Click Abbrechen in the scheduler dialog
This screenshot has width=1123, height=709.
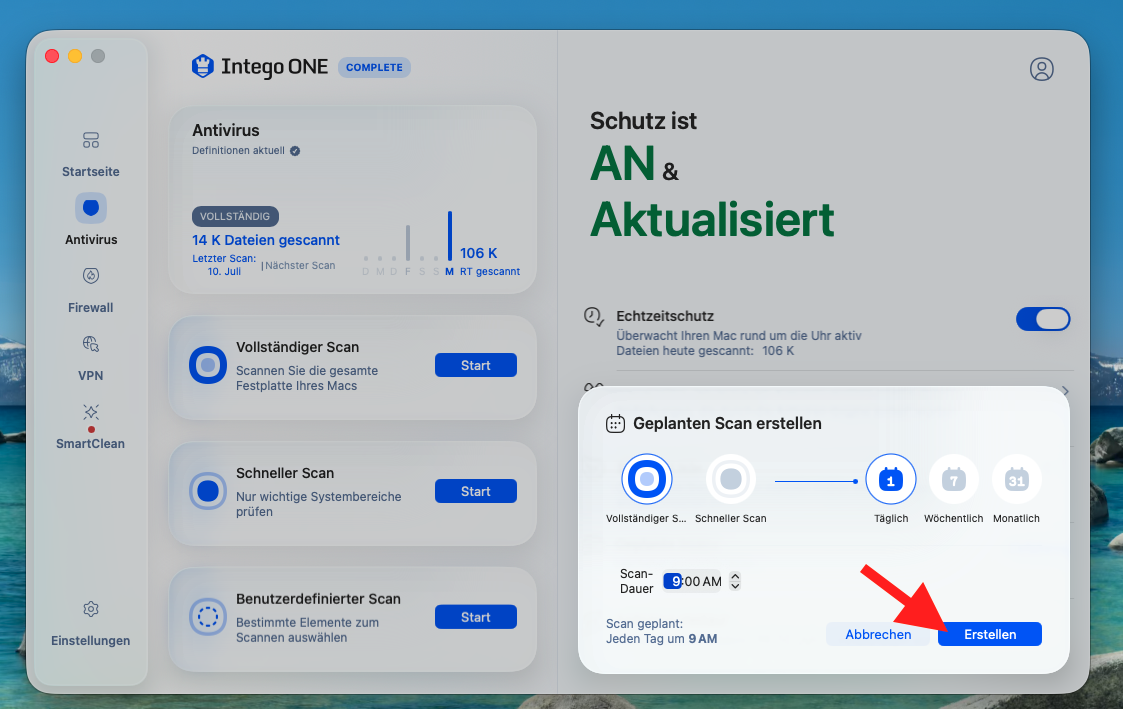[878, 635]
